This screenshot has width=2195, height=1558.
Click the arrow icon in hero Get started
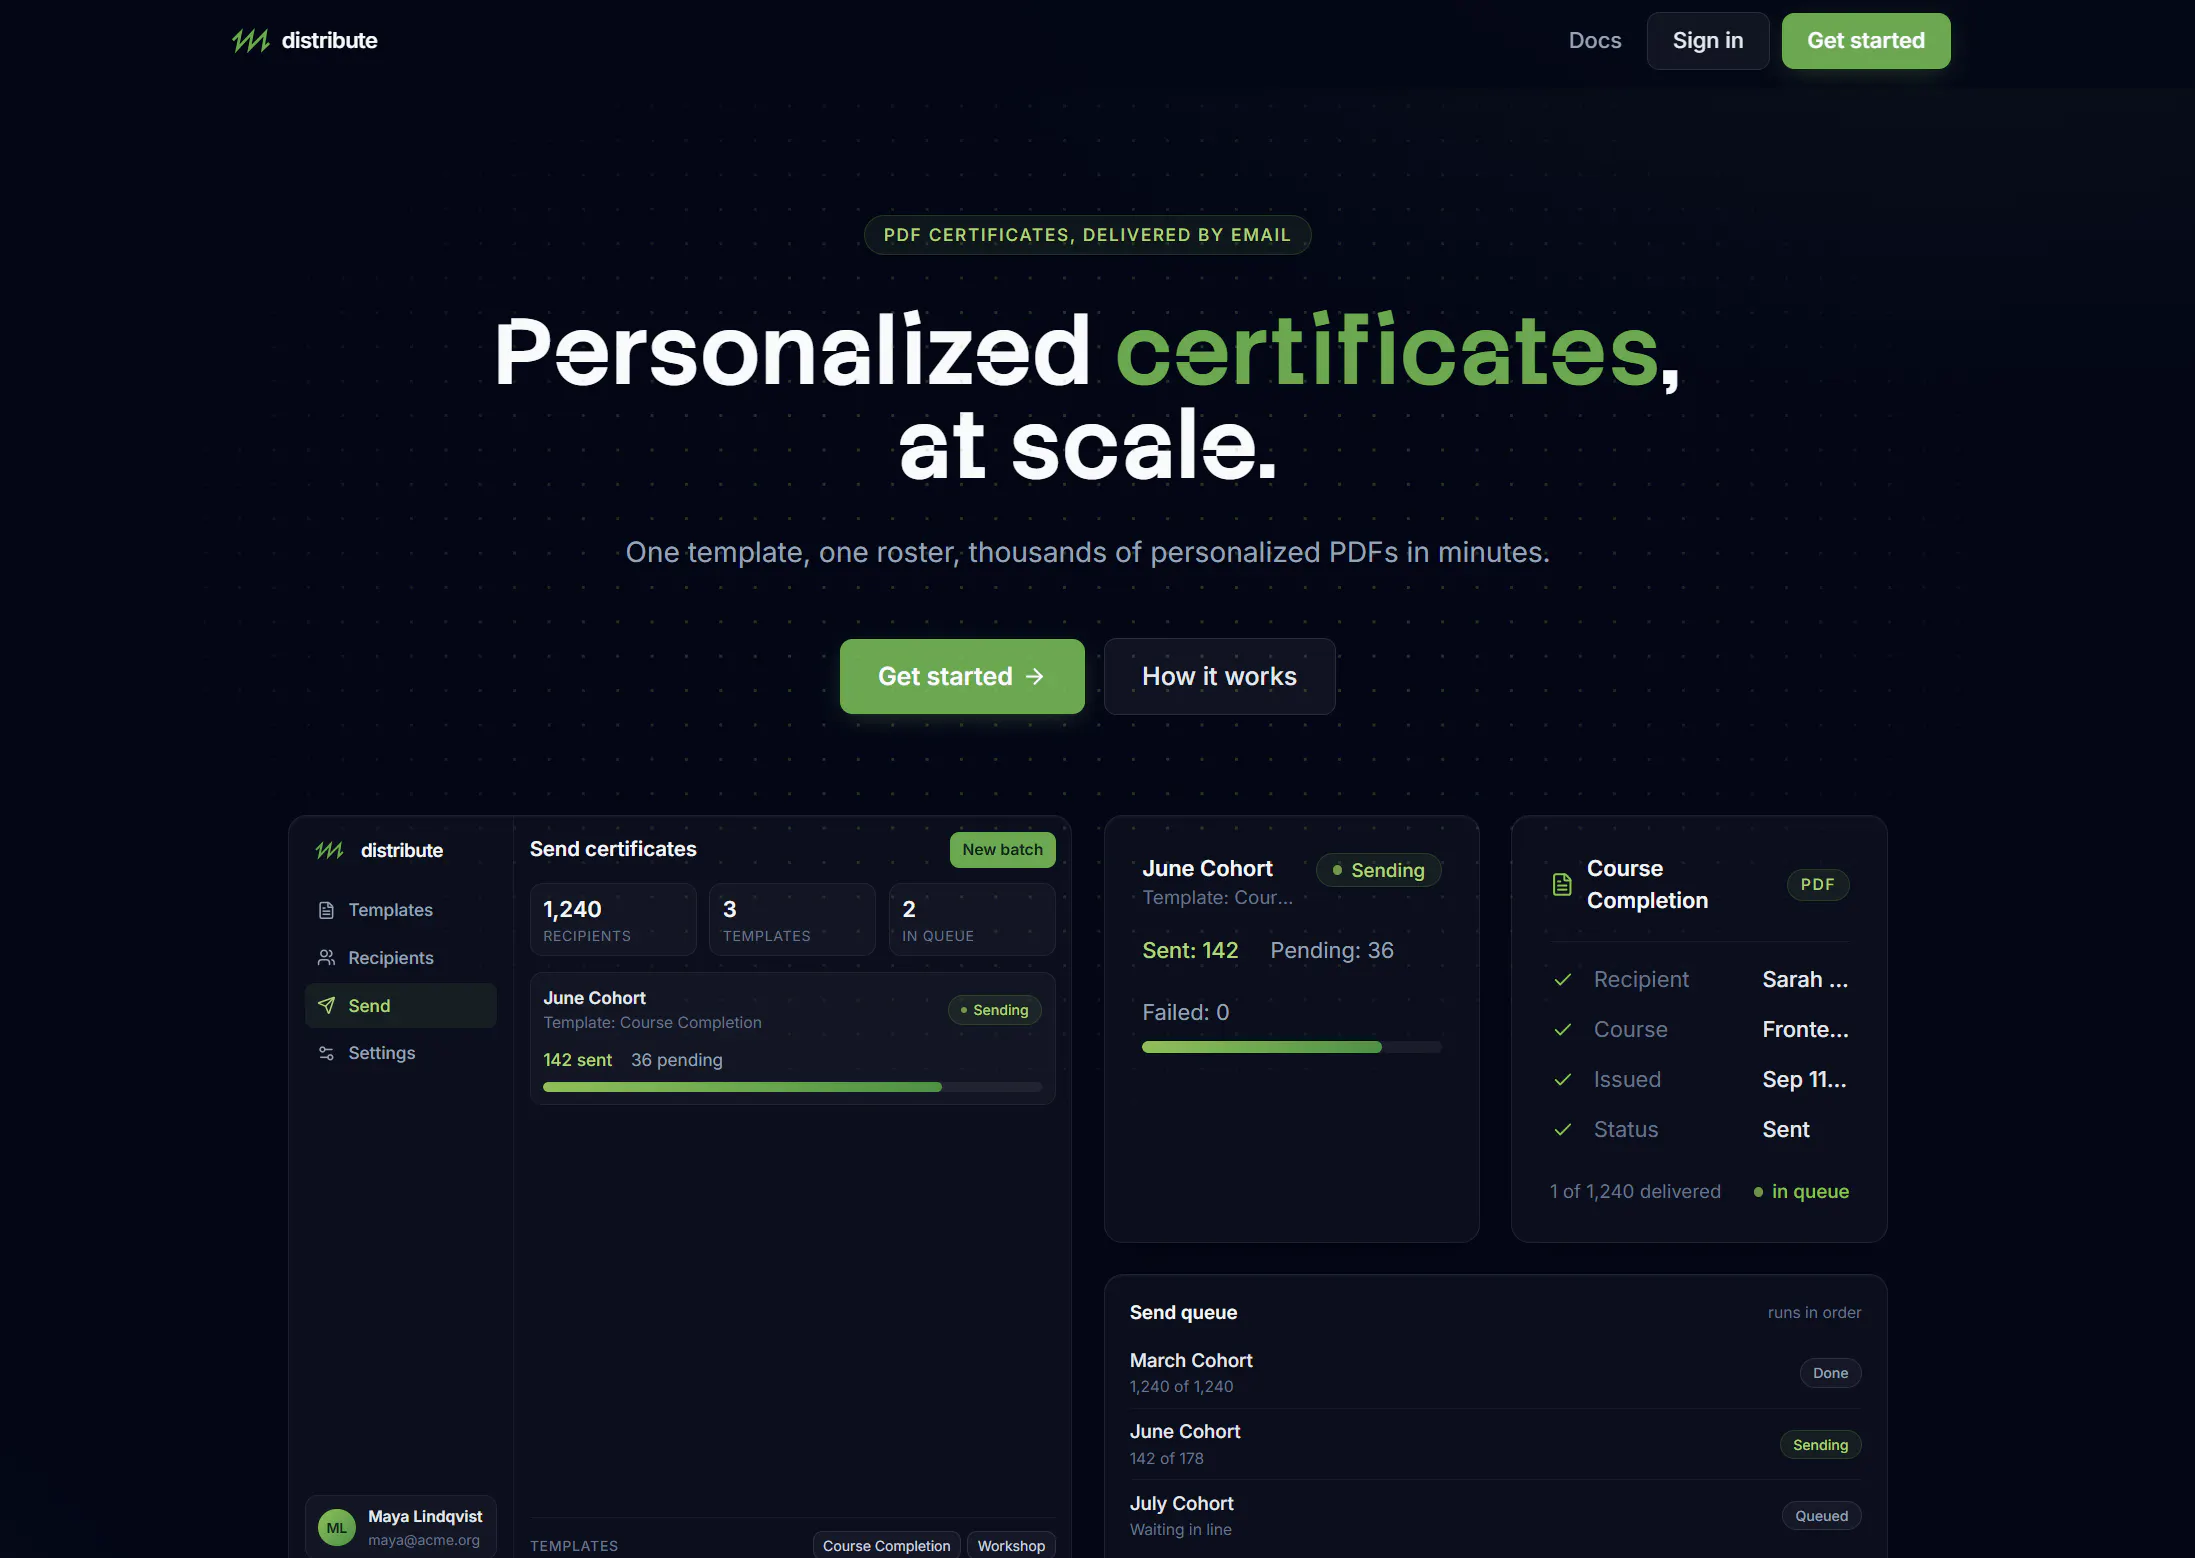click(x=1035, y=677)
